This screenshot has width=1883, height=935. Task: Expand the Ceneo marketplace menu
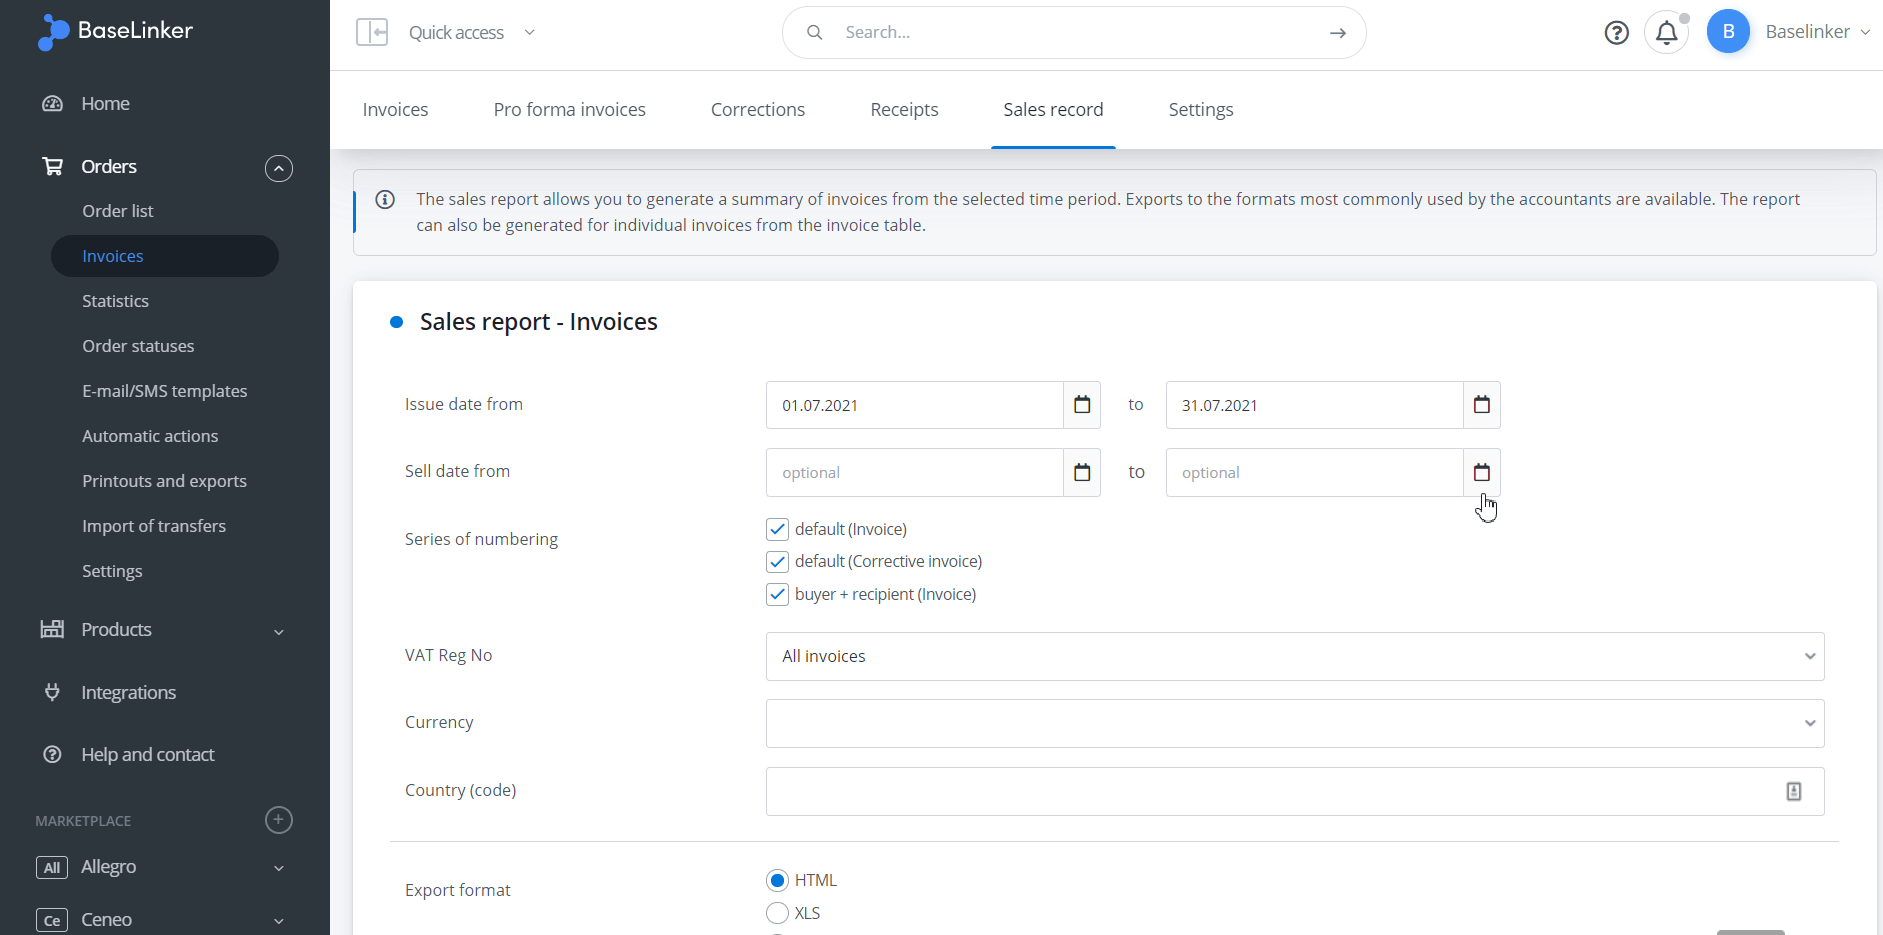(279, 921)
